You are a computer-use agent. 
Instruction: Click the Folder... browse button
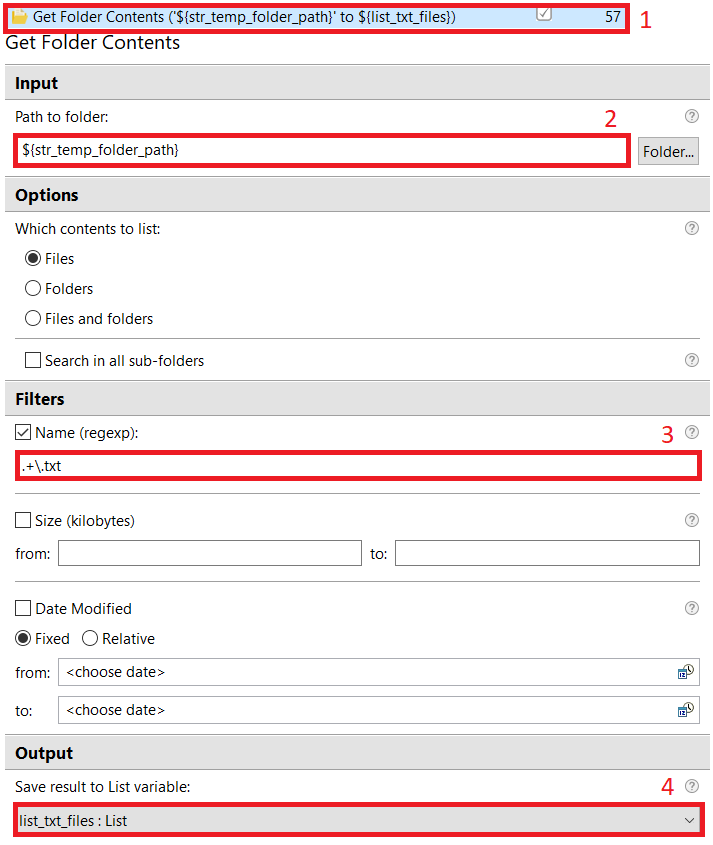668,151
